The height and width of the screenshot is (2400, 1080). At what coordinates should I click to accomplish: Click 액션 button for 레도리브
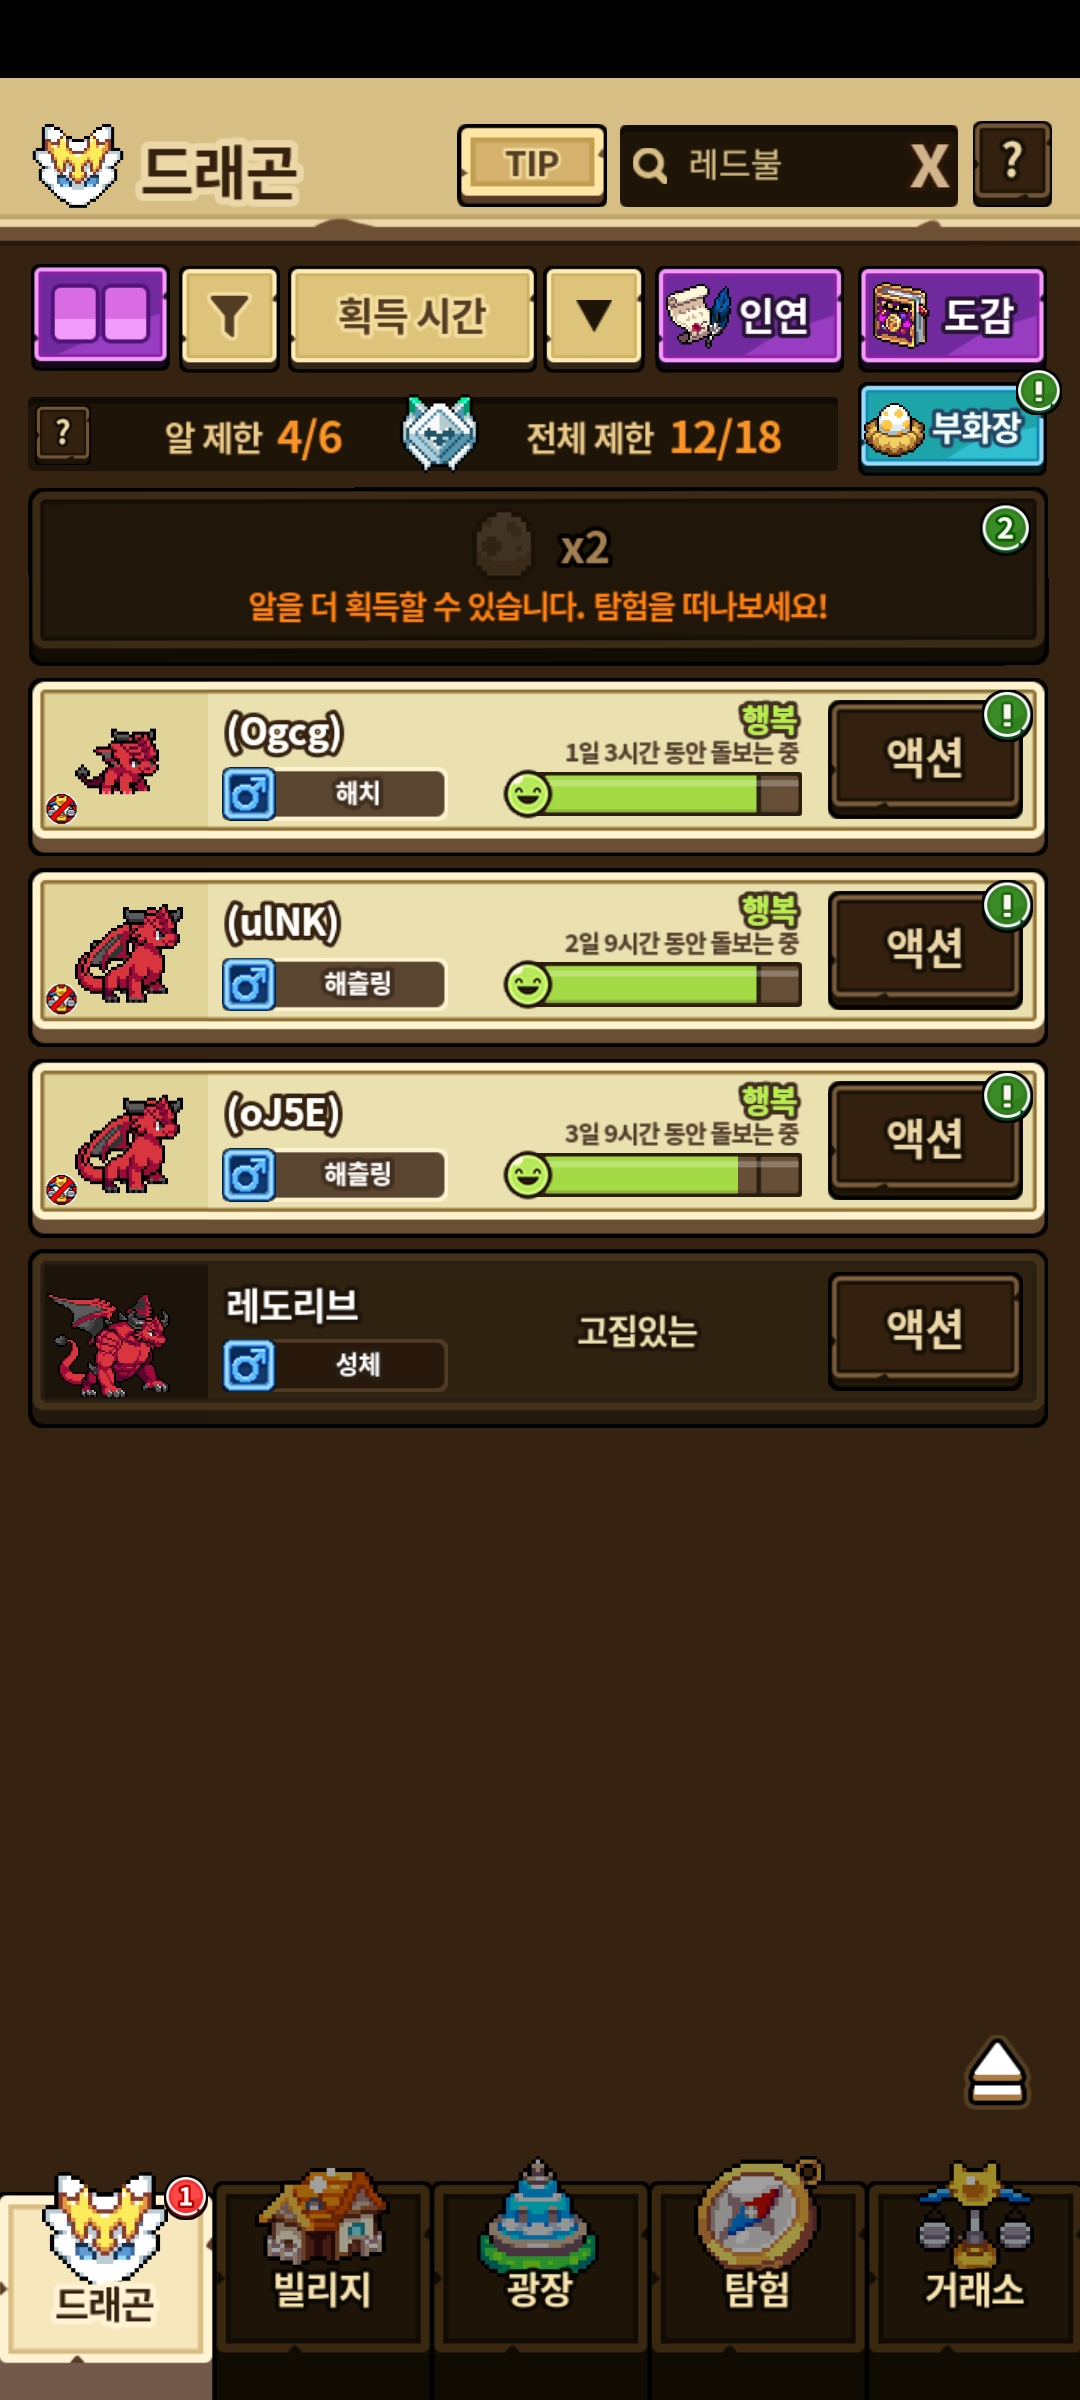pos(925,1329)
